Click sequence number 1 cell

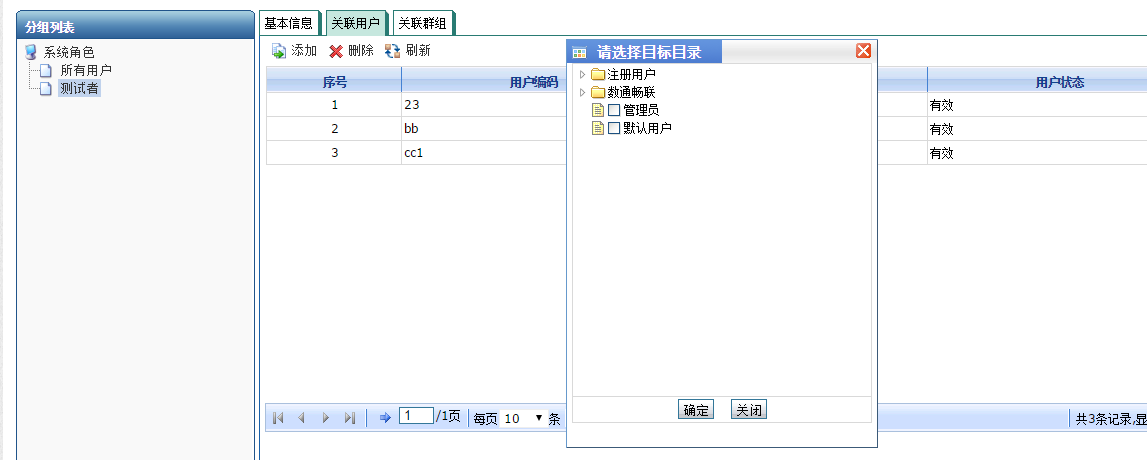pos(334,105)
